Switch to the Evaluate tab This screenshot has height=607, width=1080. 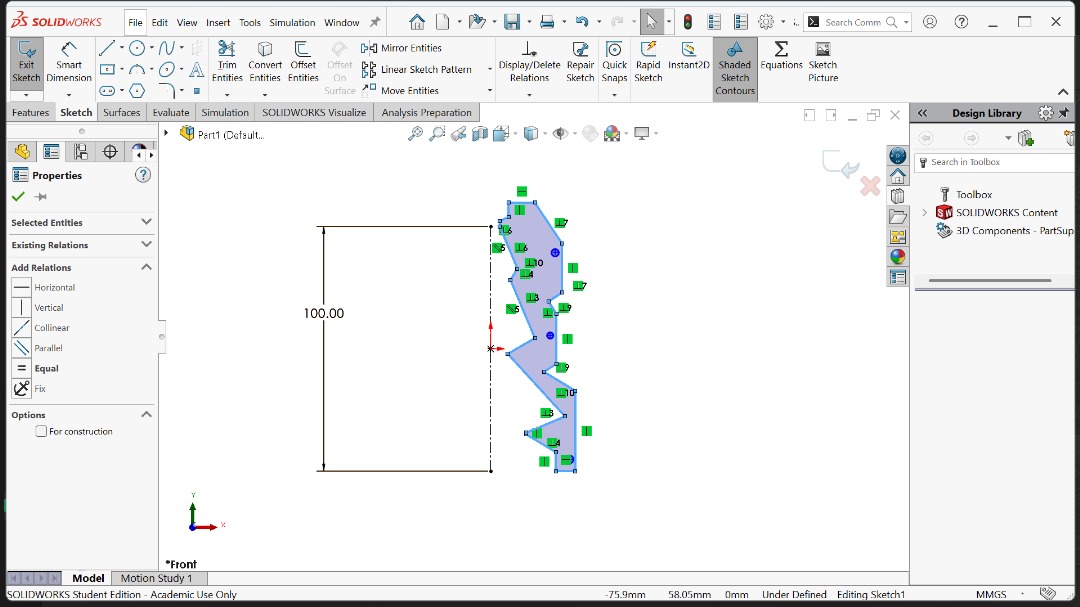click(x=171, y=112)
